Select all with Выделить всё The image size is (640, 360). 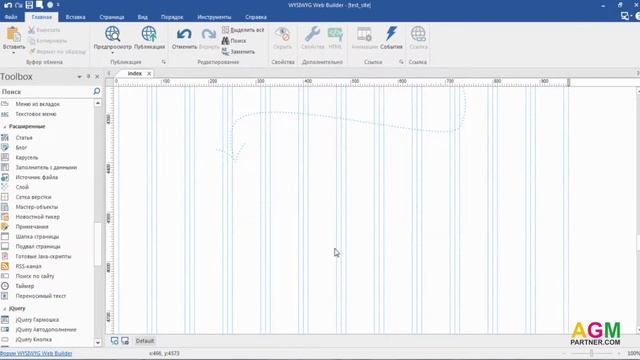click(243, 30)
